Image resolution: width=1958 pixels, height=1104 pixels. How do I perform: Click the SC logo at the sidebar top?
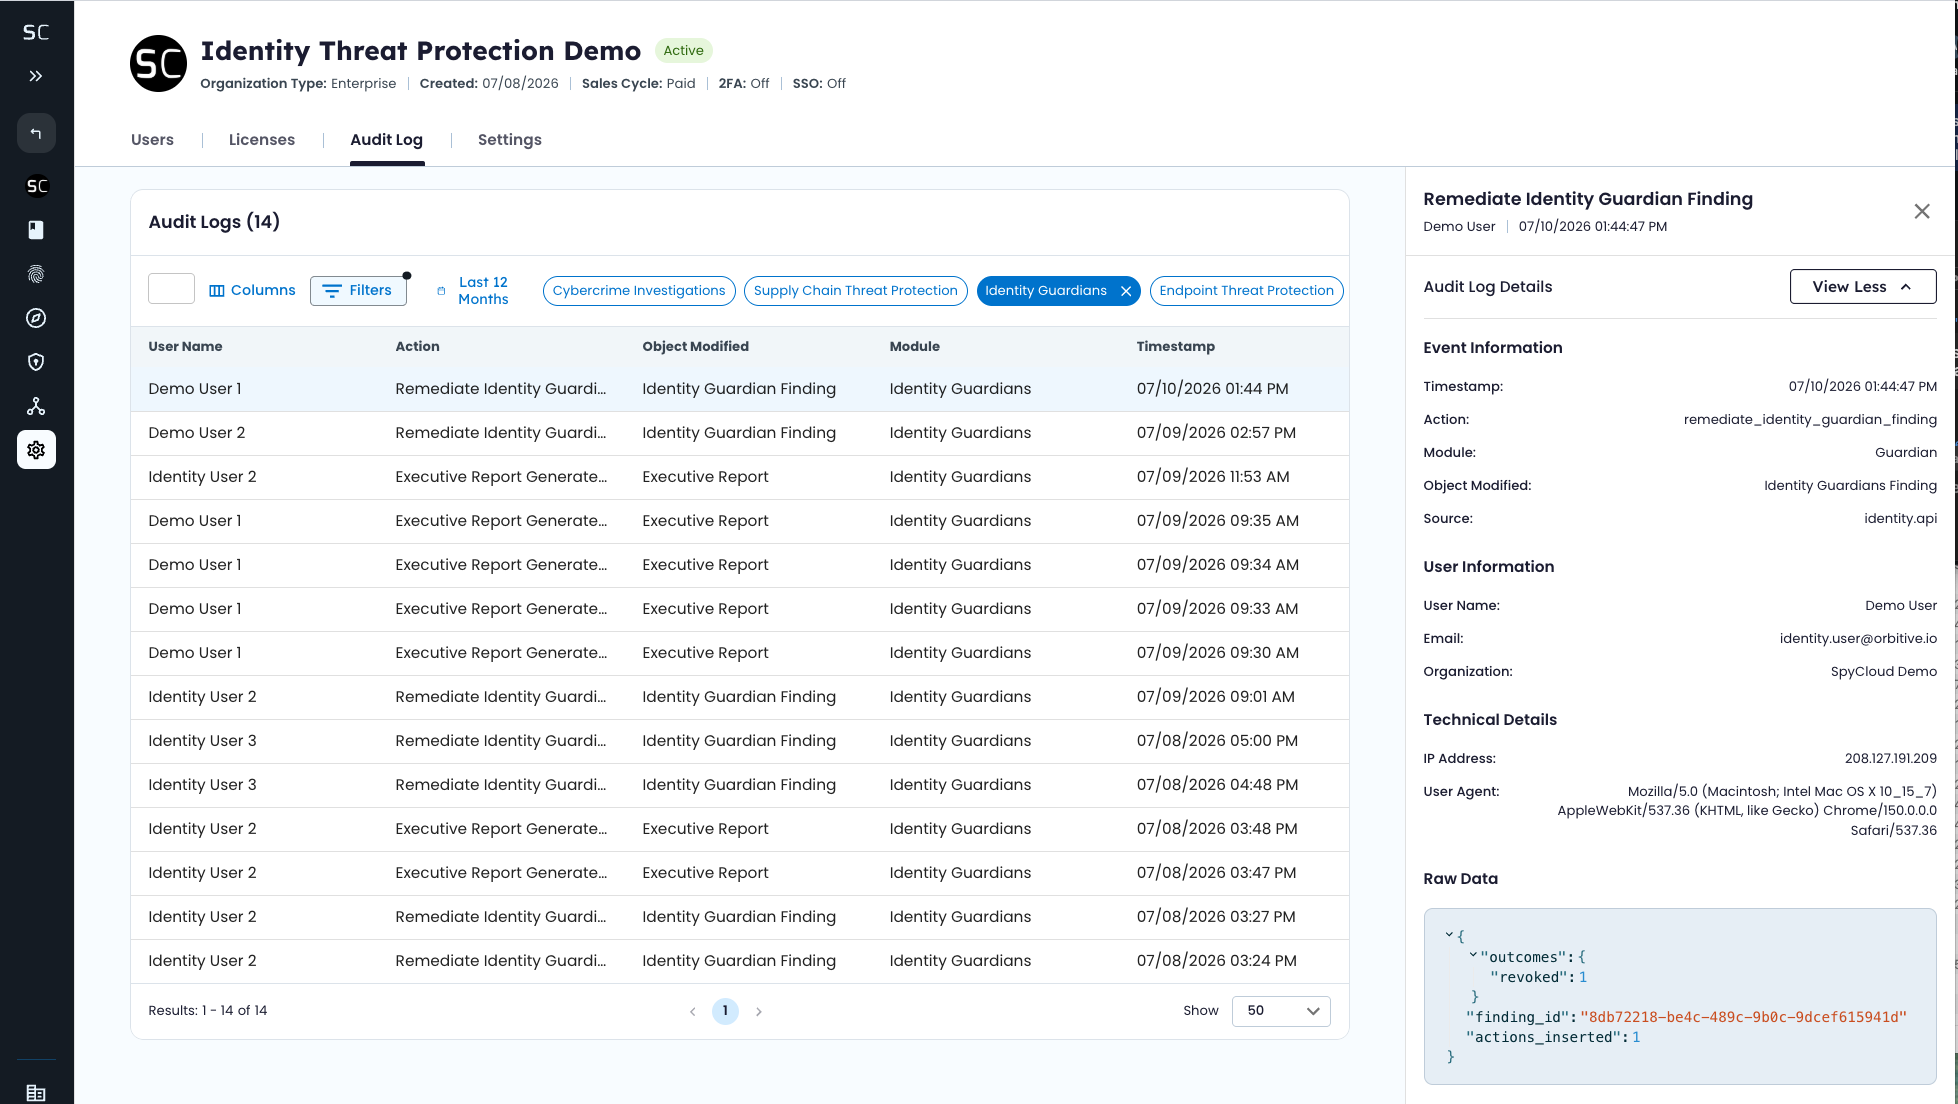(36, 32)
